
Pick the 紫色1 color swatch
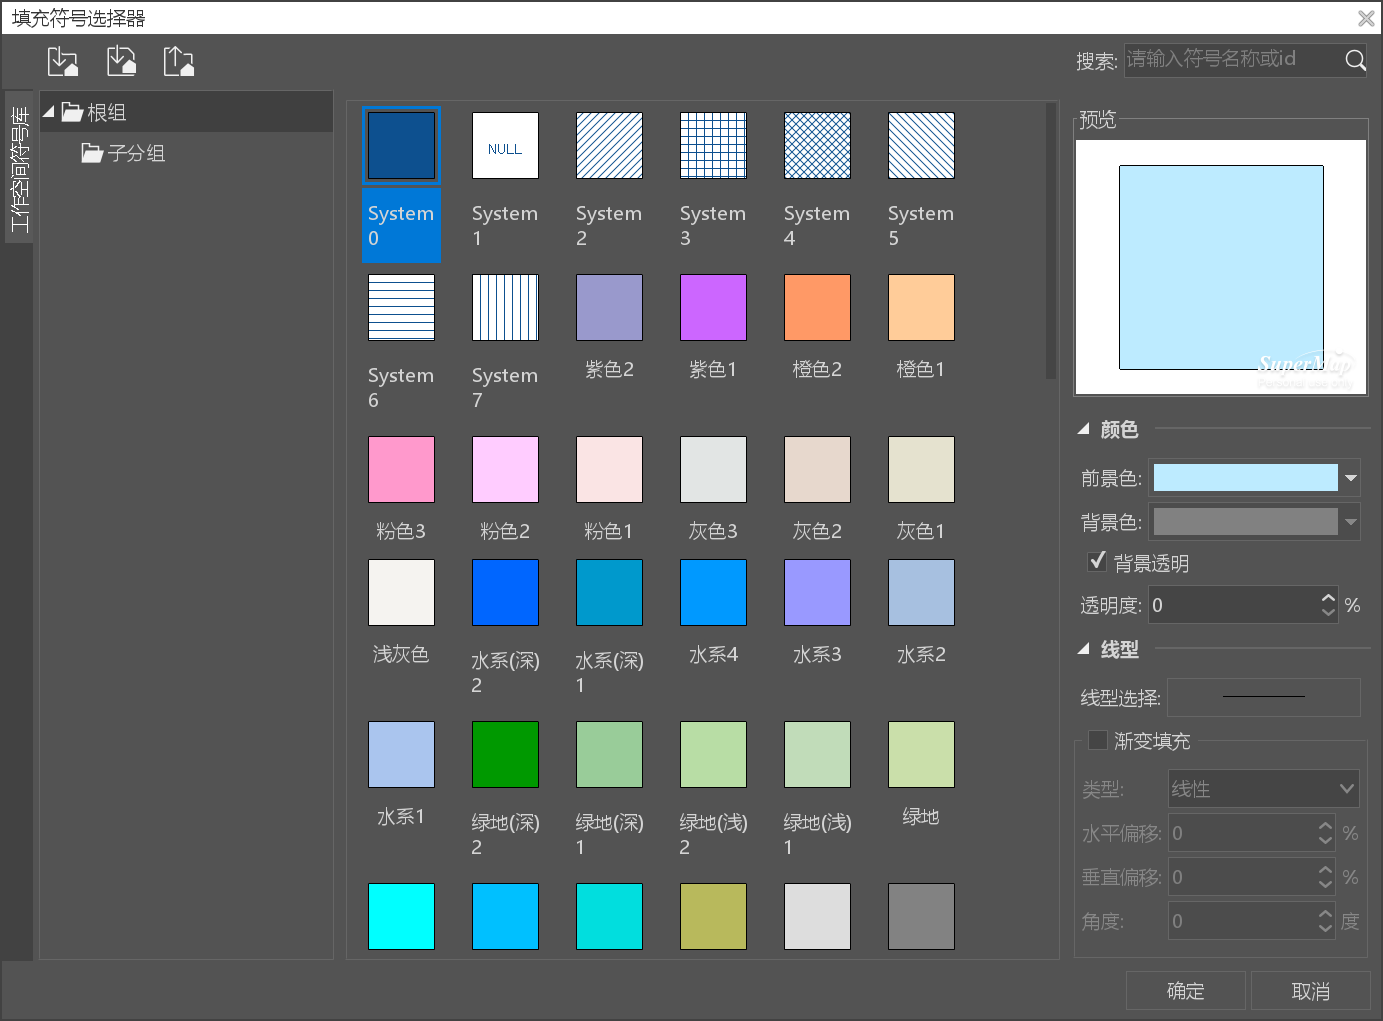[713, 308]
